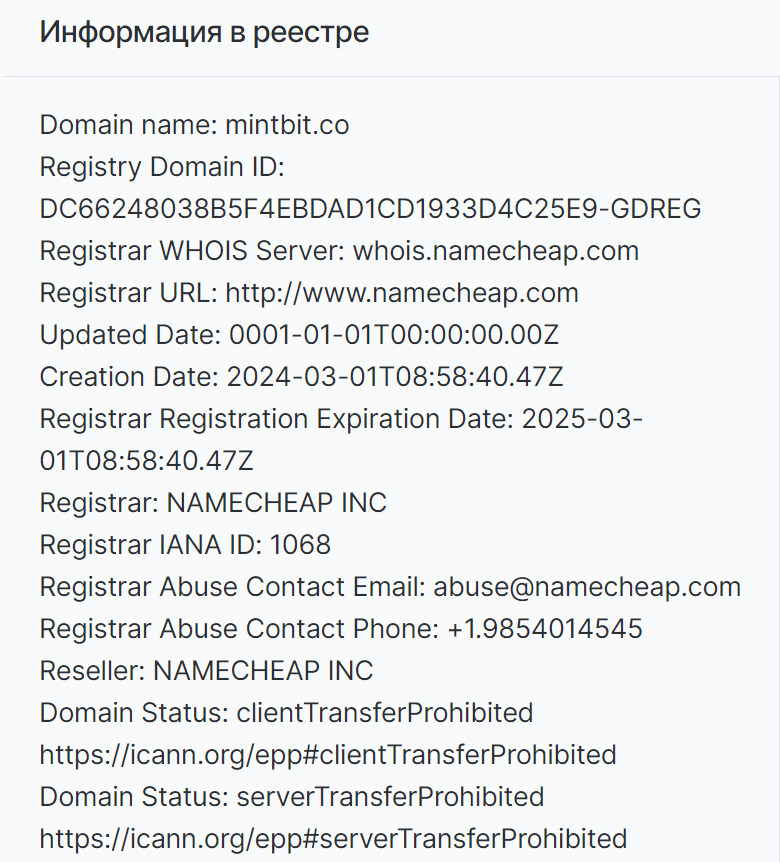Click the heading Информация в реестре
Image resolution: width=780 pixels, height=862 pixels.
(204, 32)
